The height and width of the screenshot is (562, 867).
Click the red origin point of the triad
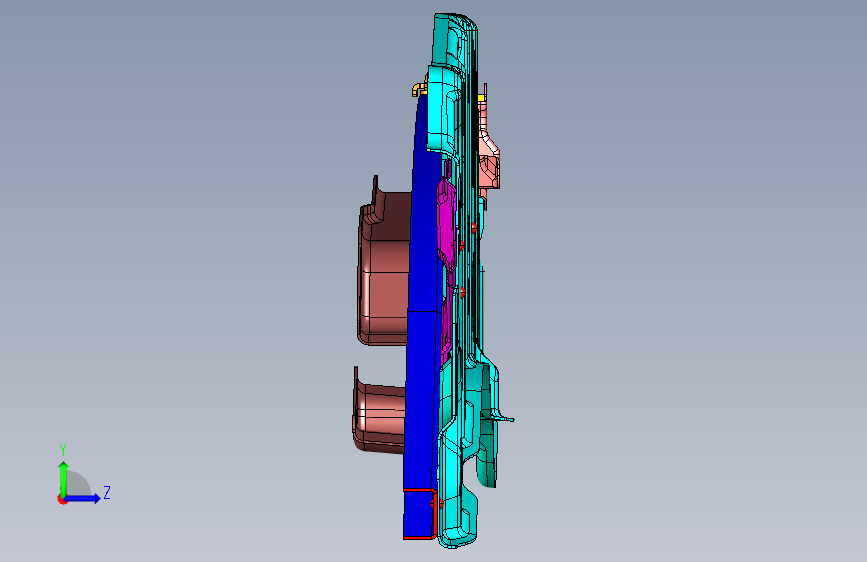coord(61,499)
